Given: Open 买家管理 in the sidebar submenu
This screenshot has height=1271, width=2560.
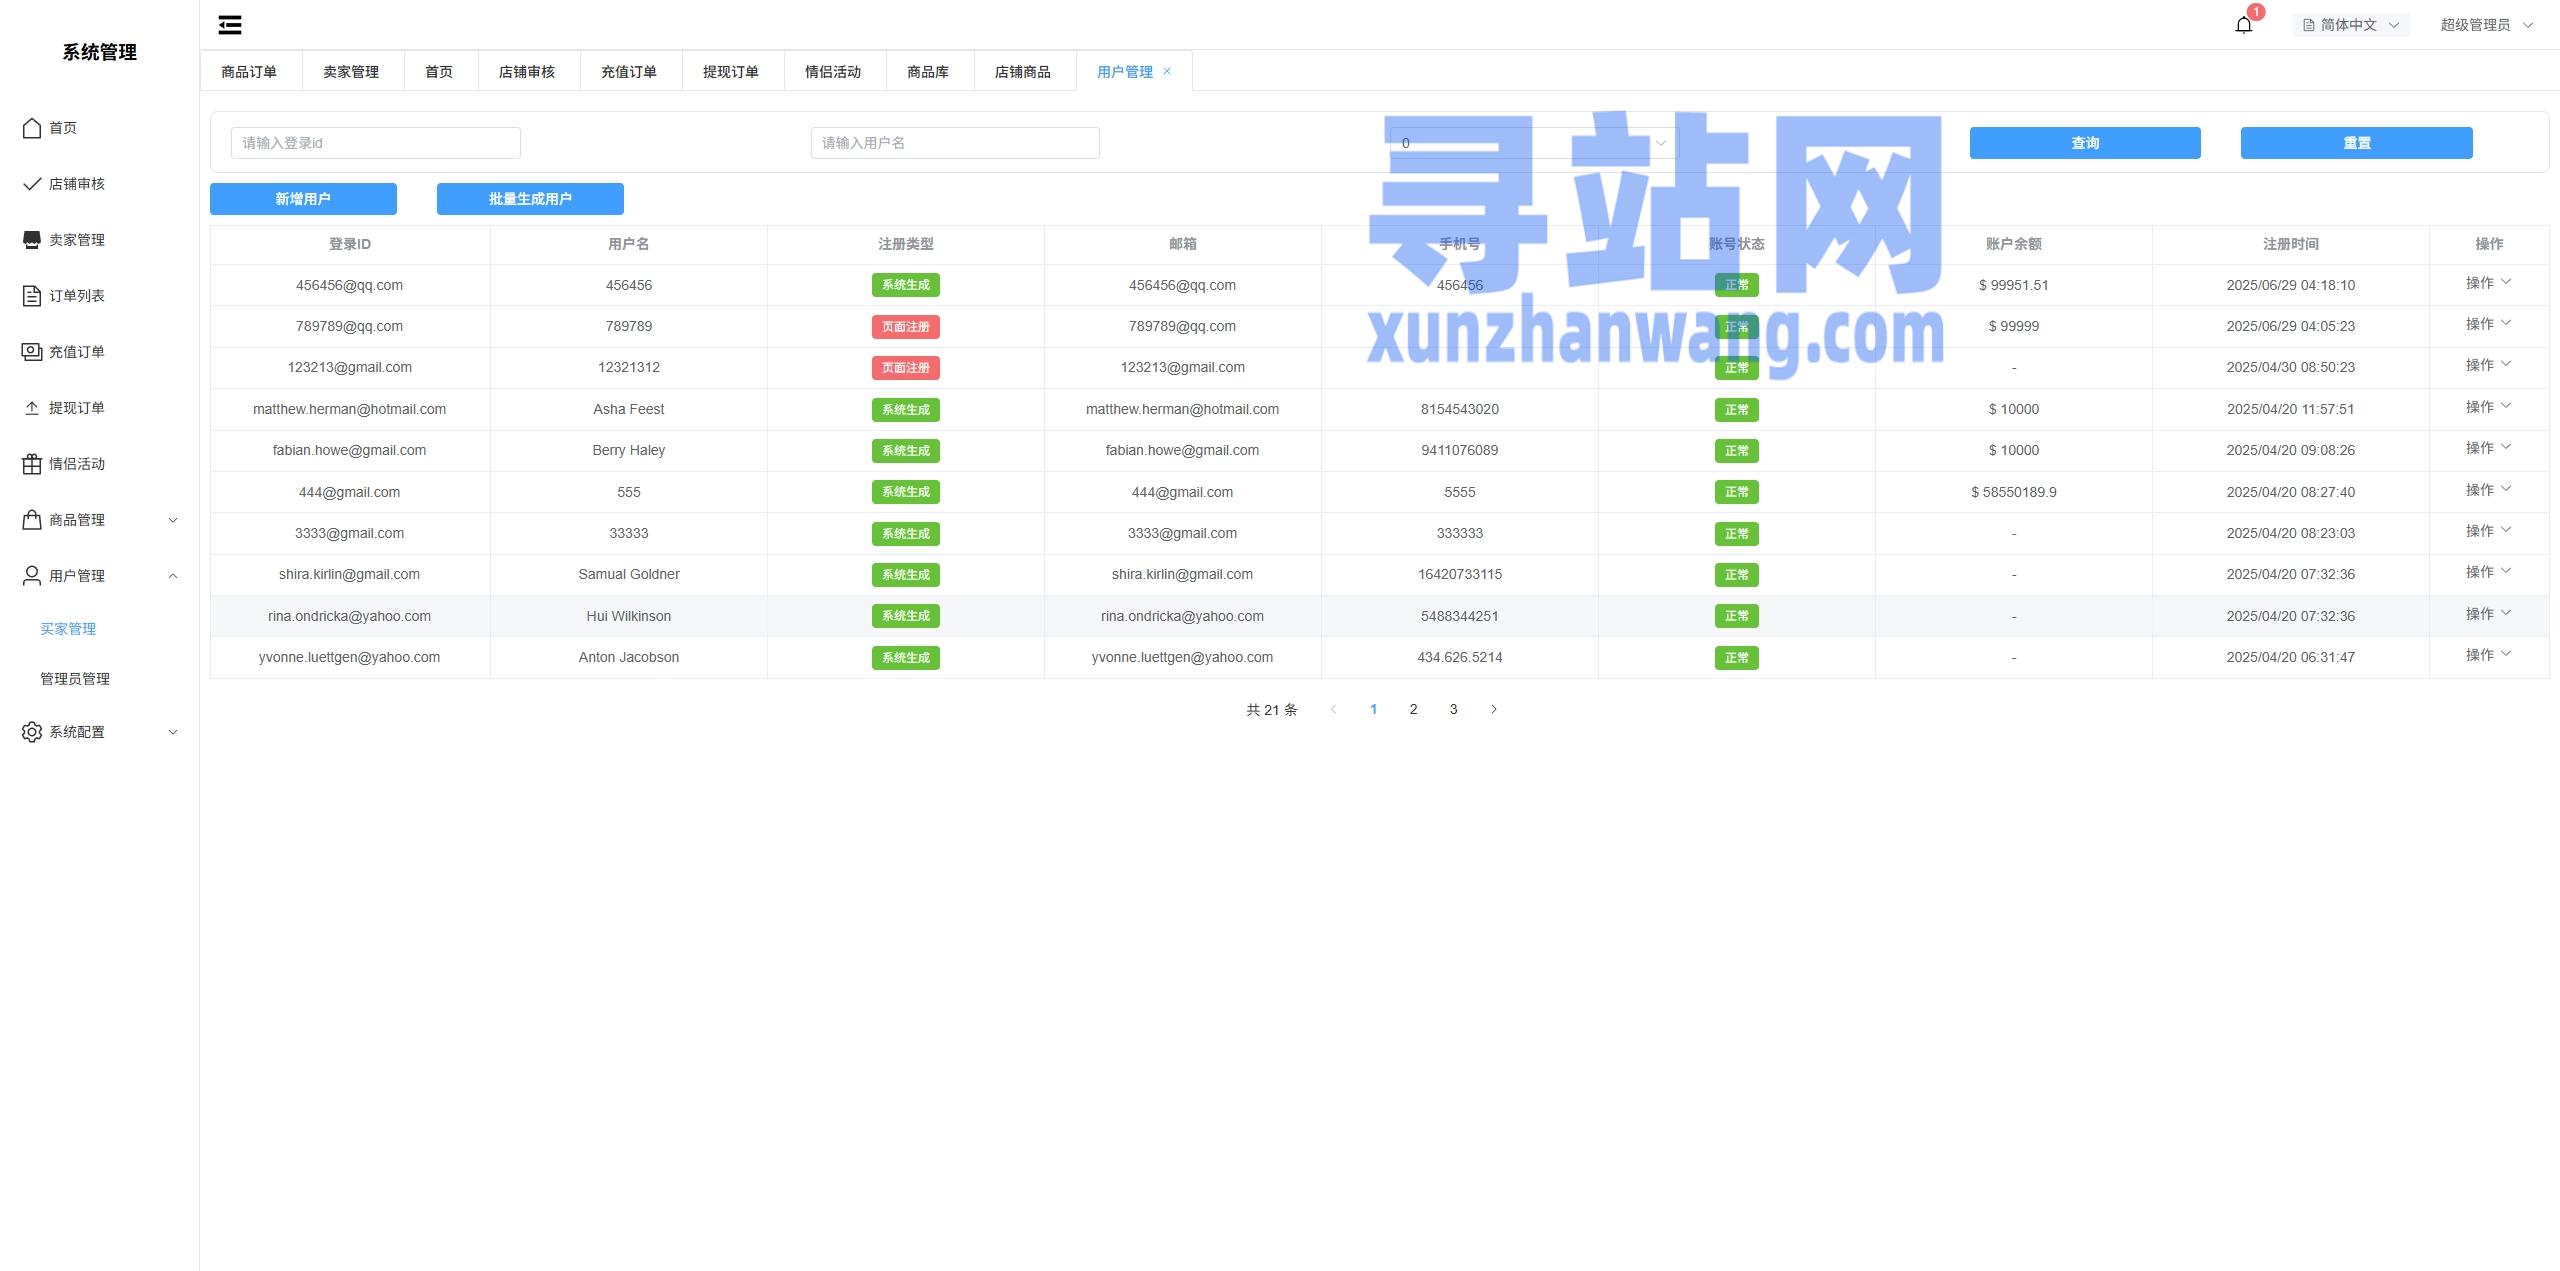Looking at the screenshot, I should click(68, 629).
